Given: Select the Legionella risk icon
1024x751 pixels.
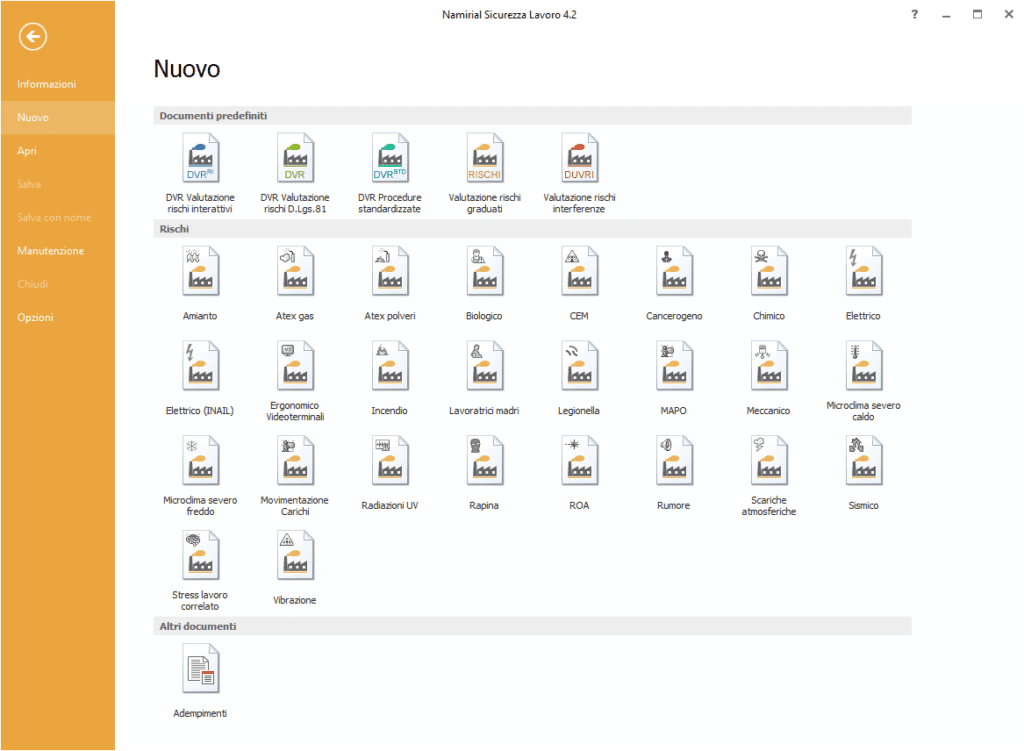Looking at the screenshot, I should point(579,366).
